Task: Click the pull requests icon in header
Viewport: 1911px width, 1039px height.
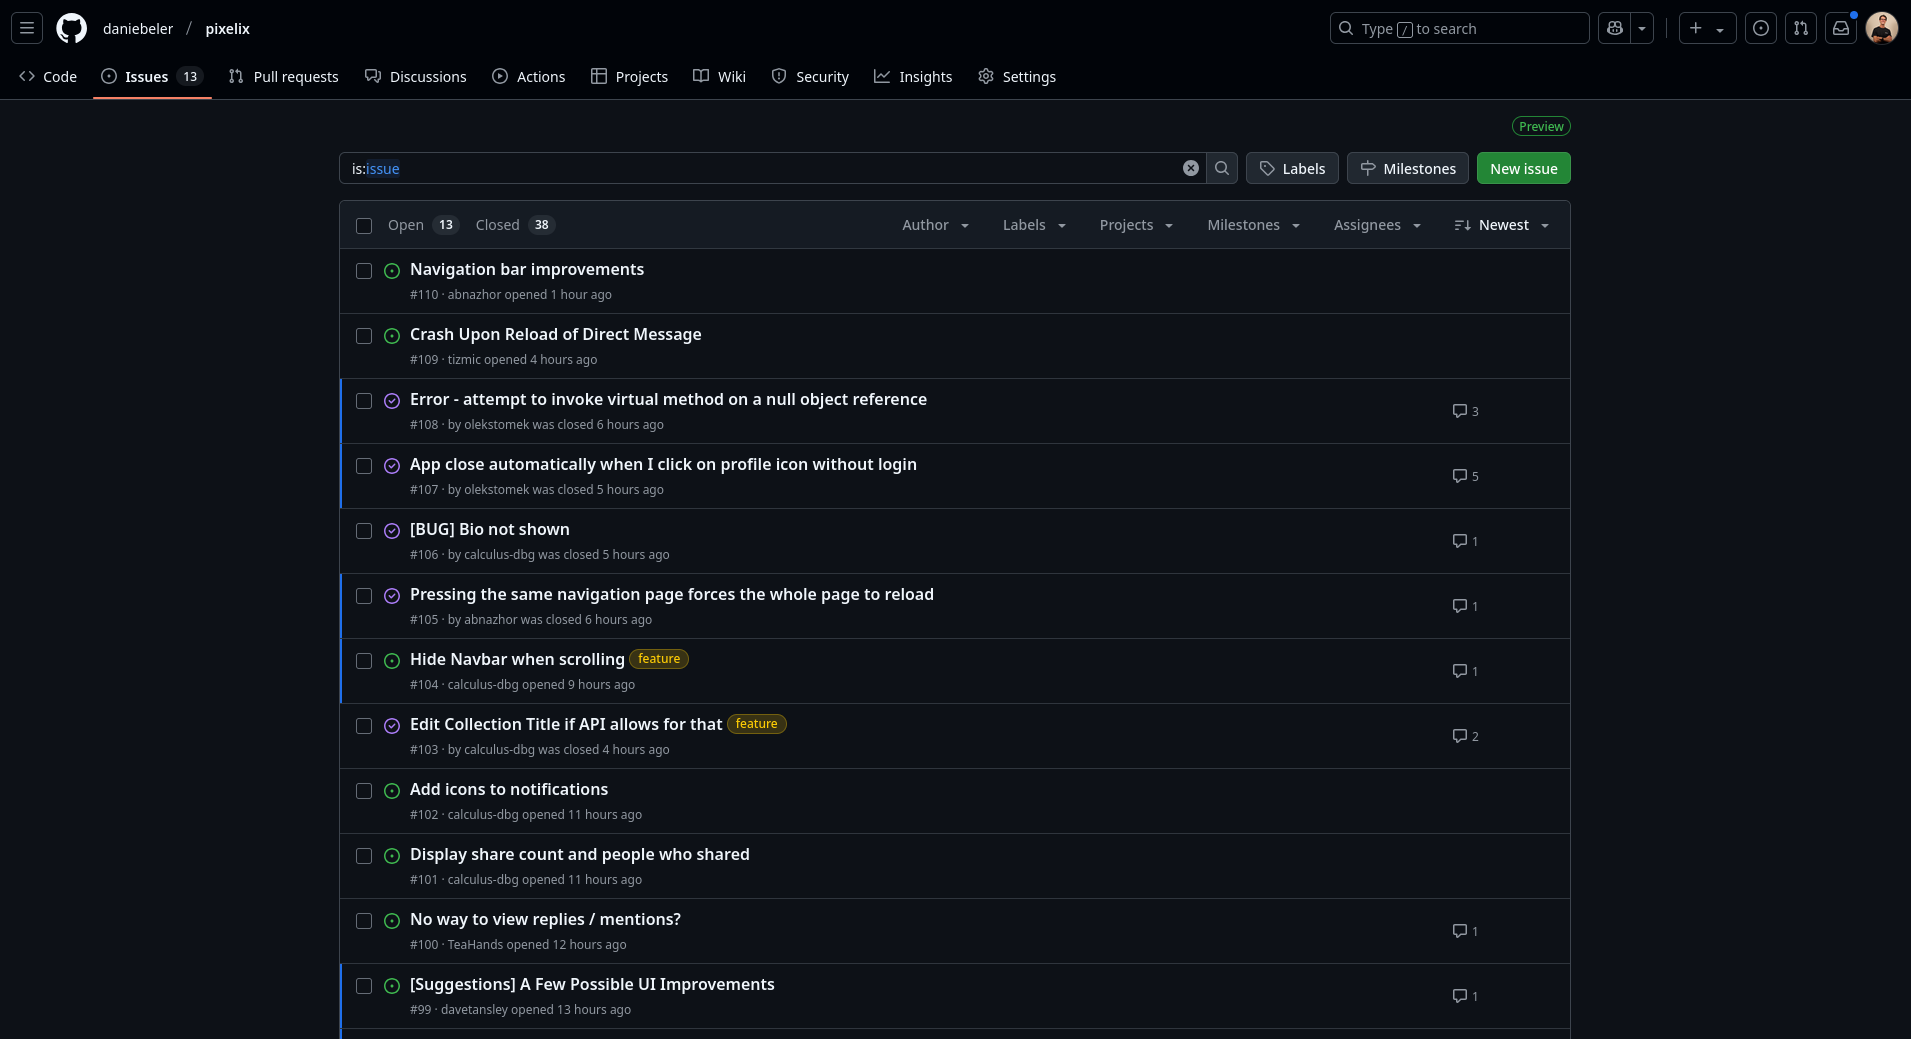Action: 1800,28
